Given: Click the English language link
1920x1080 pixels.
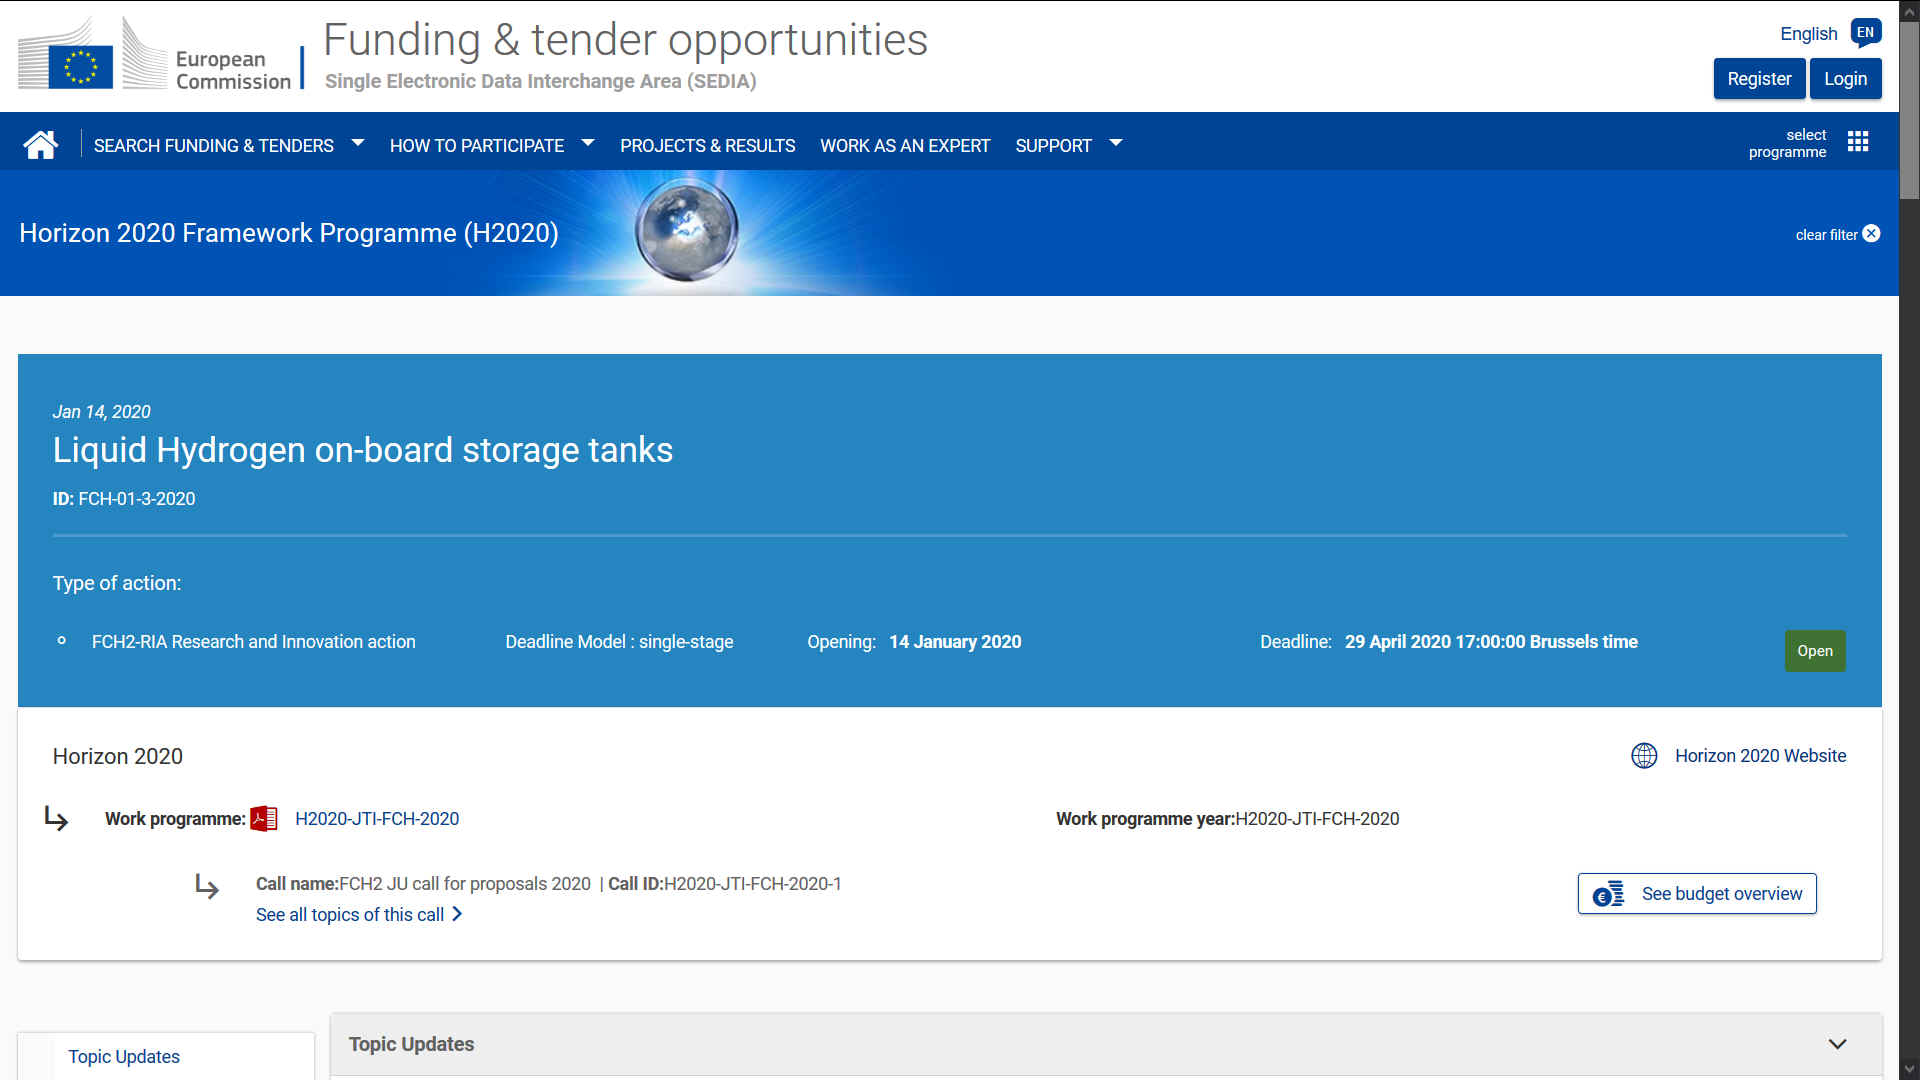Looking at the screenshot, I should tap(1808, 34).
